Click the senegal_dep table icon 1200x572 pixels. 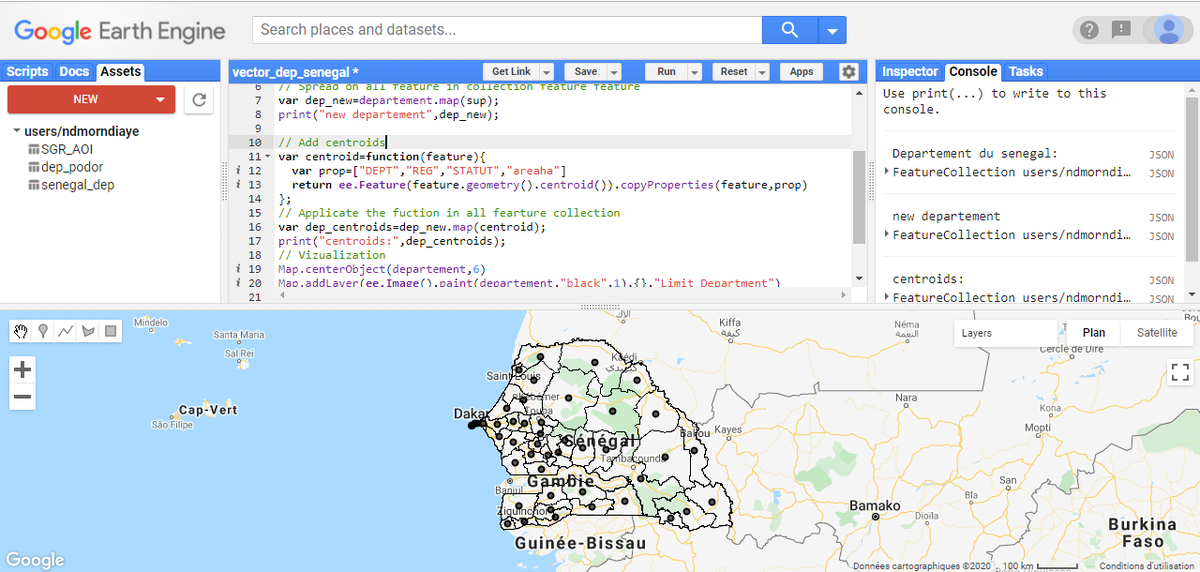pyautogui.click(x=33, y=185)
